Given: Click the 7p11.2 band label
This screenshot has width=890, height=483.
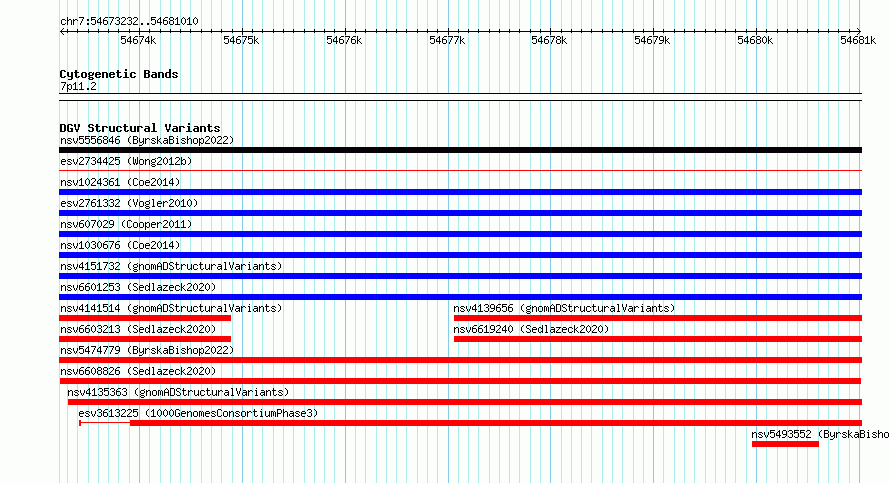Looking at the screenshot, I should 78,87.
